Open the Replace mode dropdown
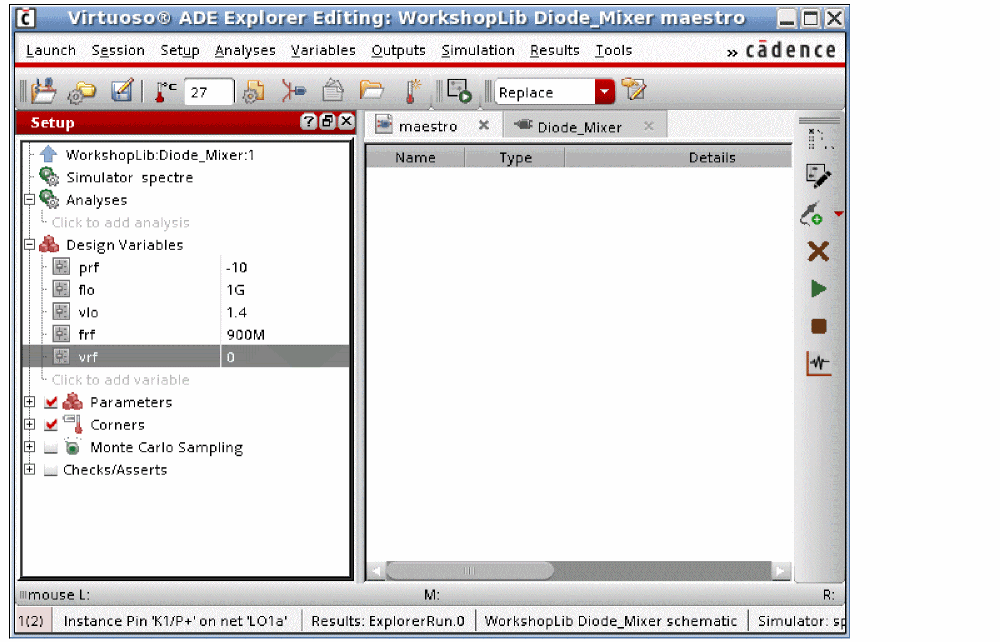The width and height of the screenshot is (1000, 642). [604, 92]
